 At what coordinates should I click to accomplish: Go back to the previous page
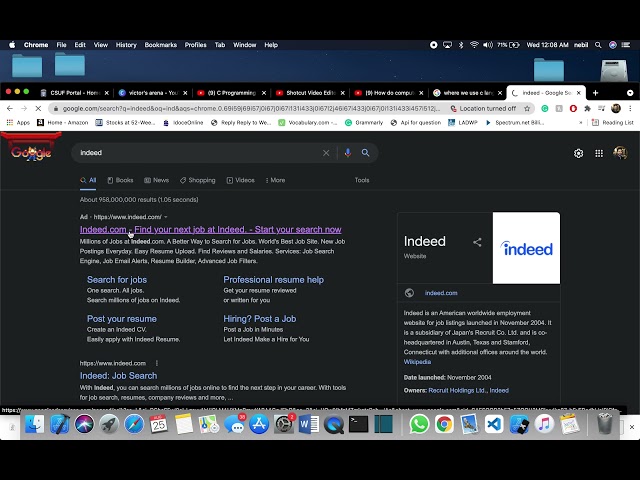[10, 109]
